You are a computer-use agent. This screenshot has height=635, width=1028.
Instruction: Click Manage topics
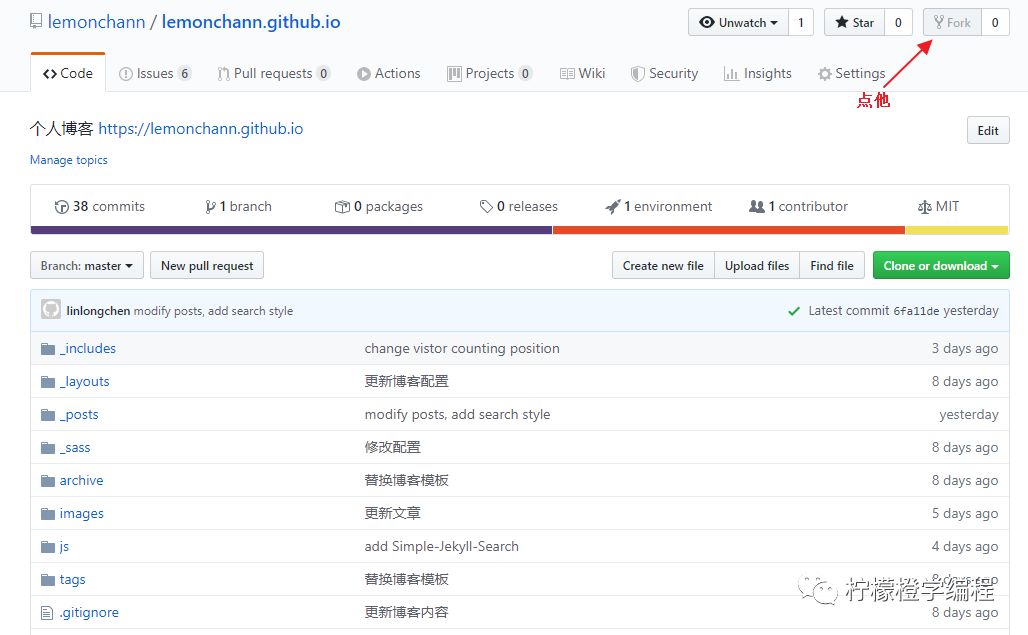click(69, 160)
